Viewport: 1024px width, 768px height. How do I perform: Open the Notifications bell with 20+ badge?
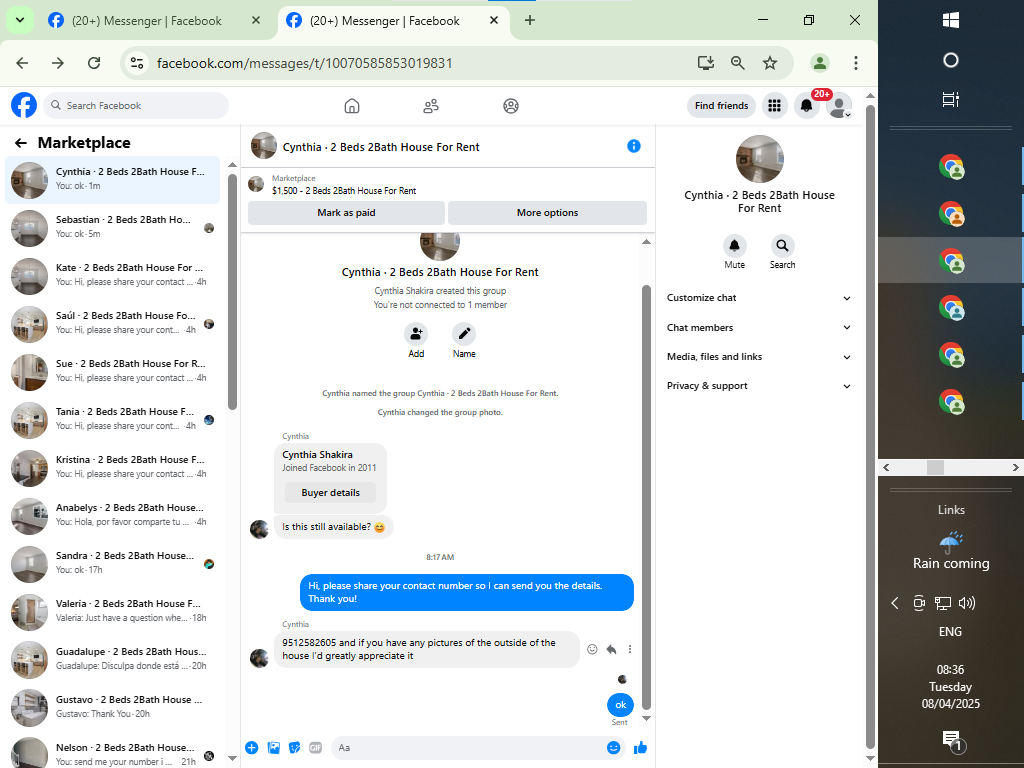pyautogui.click(x=807, y=105)
